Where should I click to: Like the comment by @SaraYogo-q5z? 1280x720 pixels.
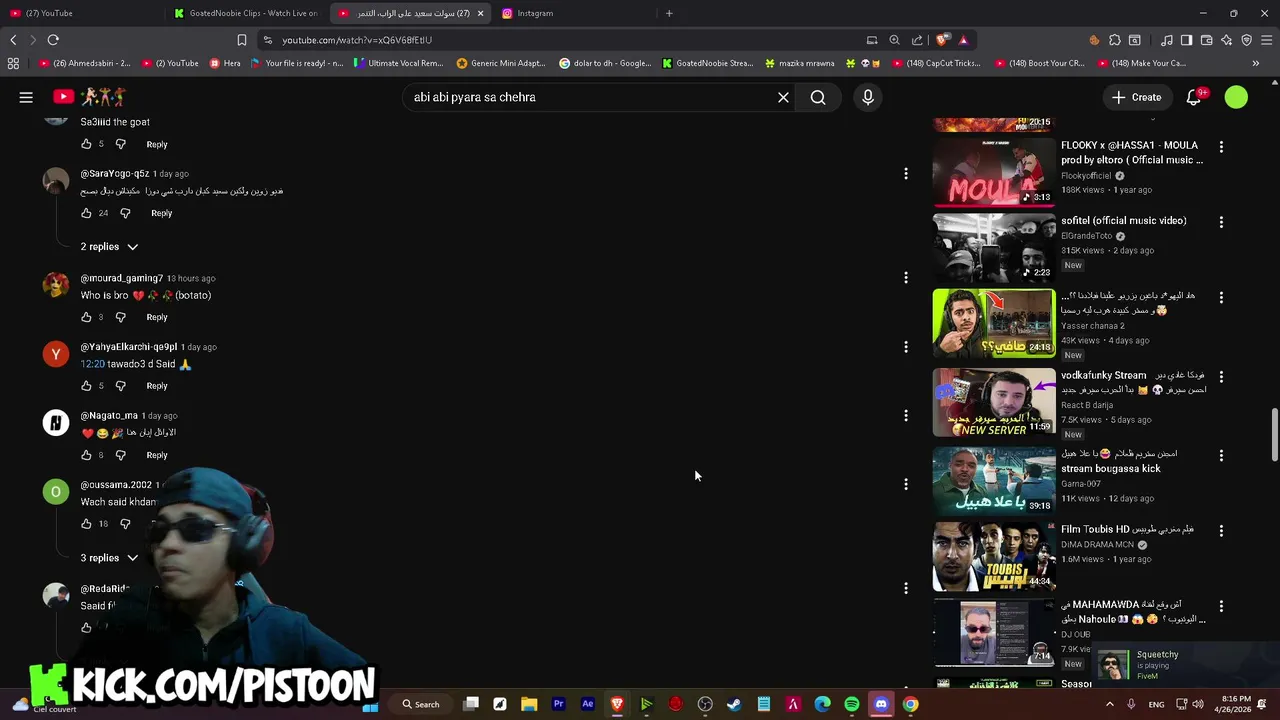[x=86, y=213]
